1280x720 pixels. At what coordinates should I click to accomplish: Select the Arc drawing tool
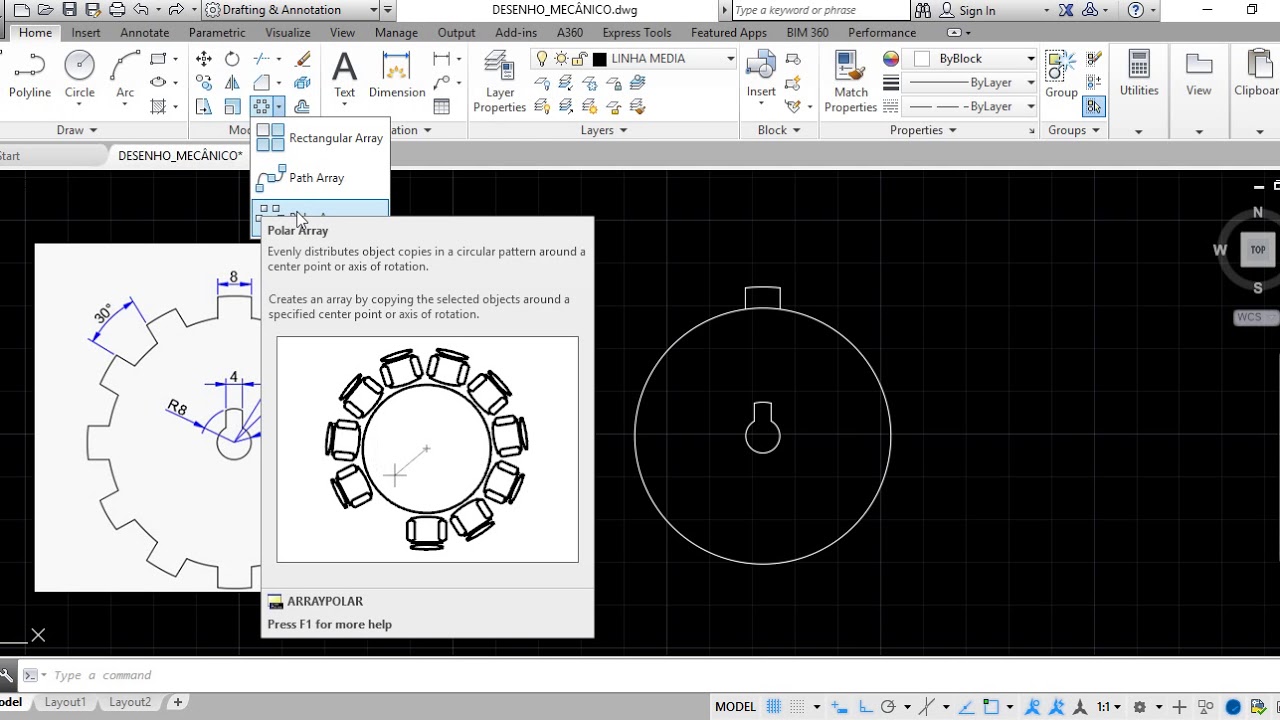[125, 76]
